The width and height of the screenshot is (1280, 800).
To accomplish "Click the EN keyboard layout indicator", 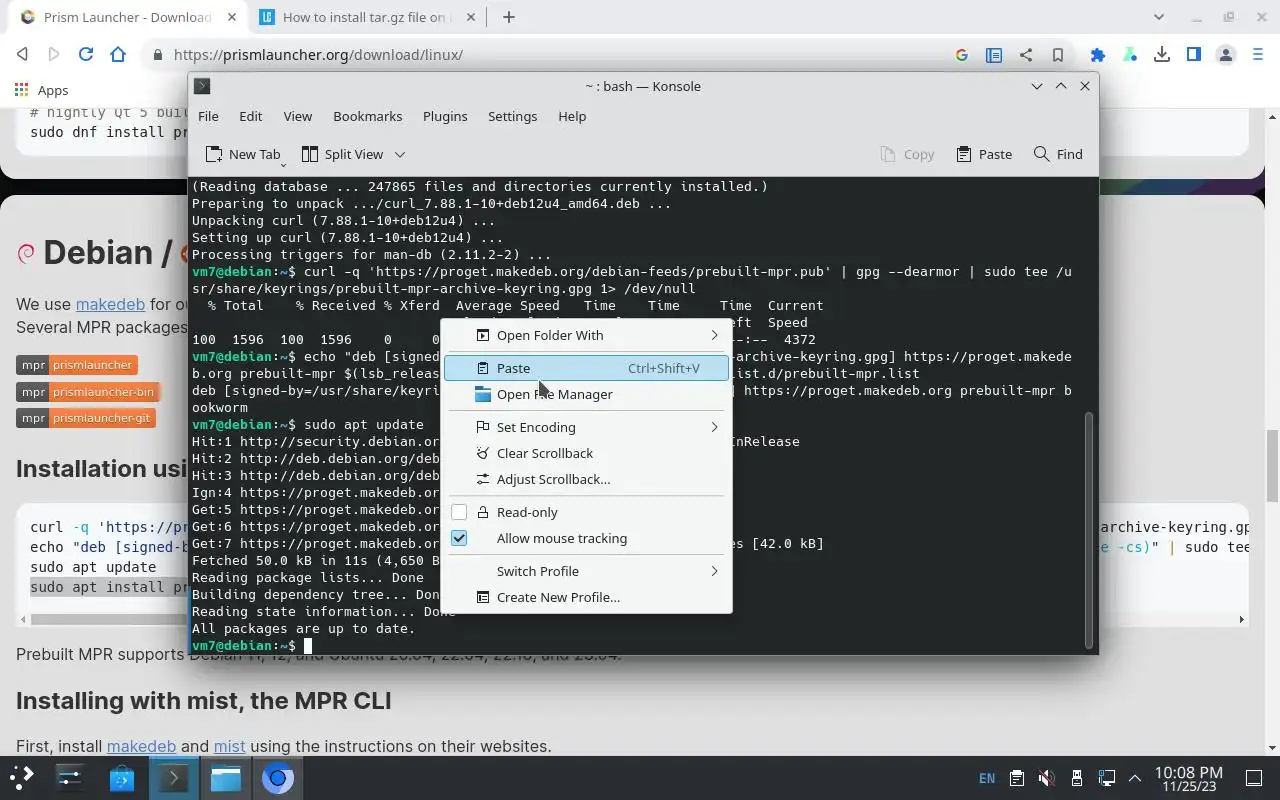I will pos(987,778).
